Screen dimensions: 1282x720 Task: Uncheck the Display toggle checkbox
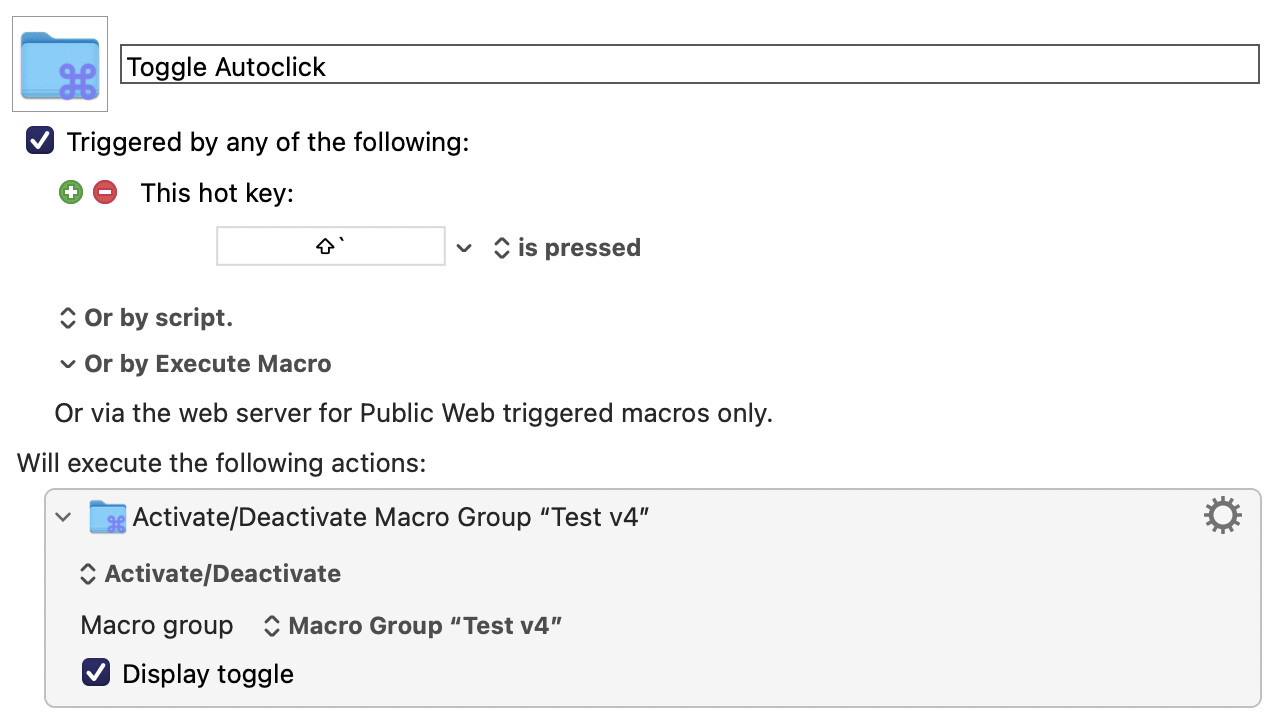(96, 672)
